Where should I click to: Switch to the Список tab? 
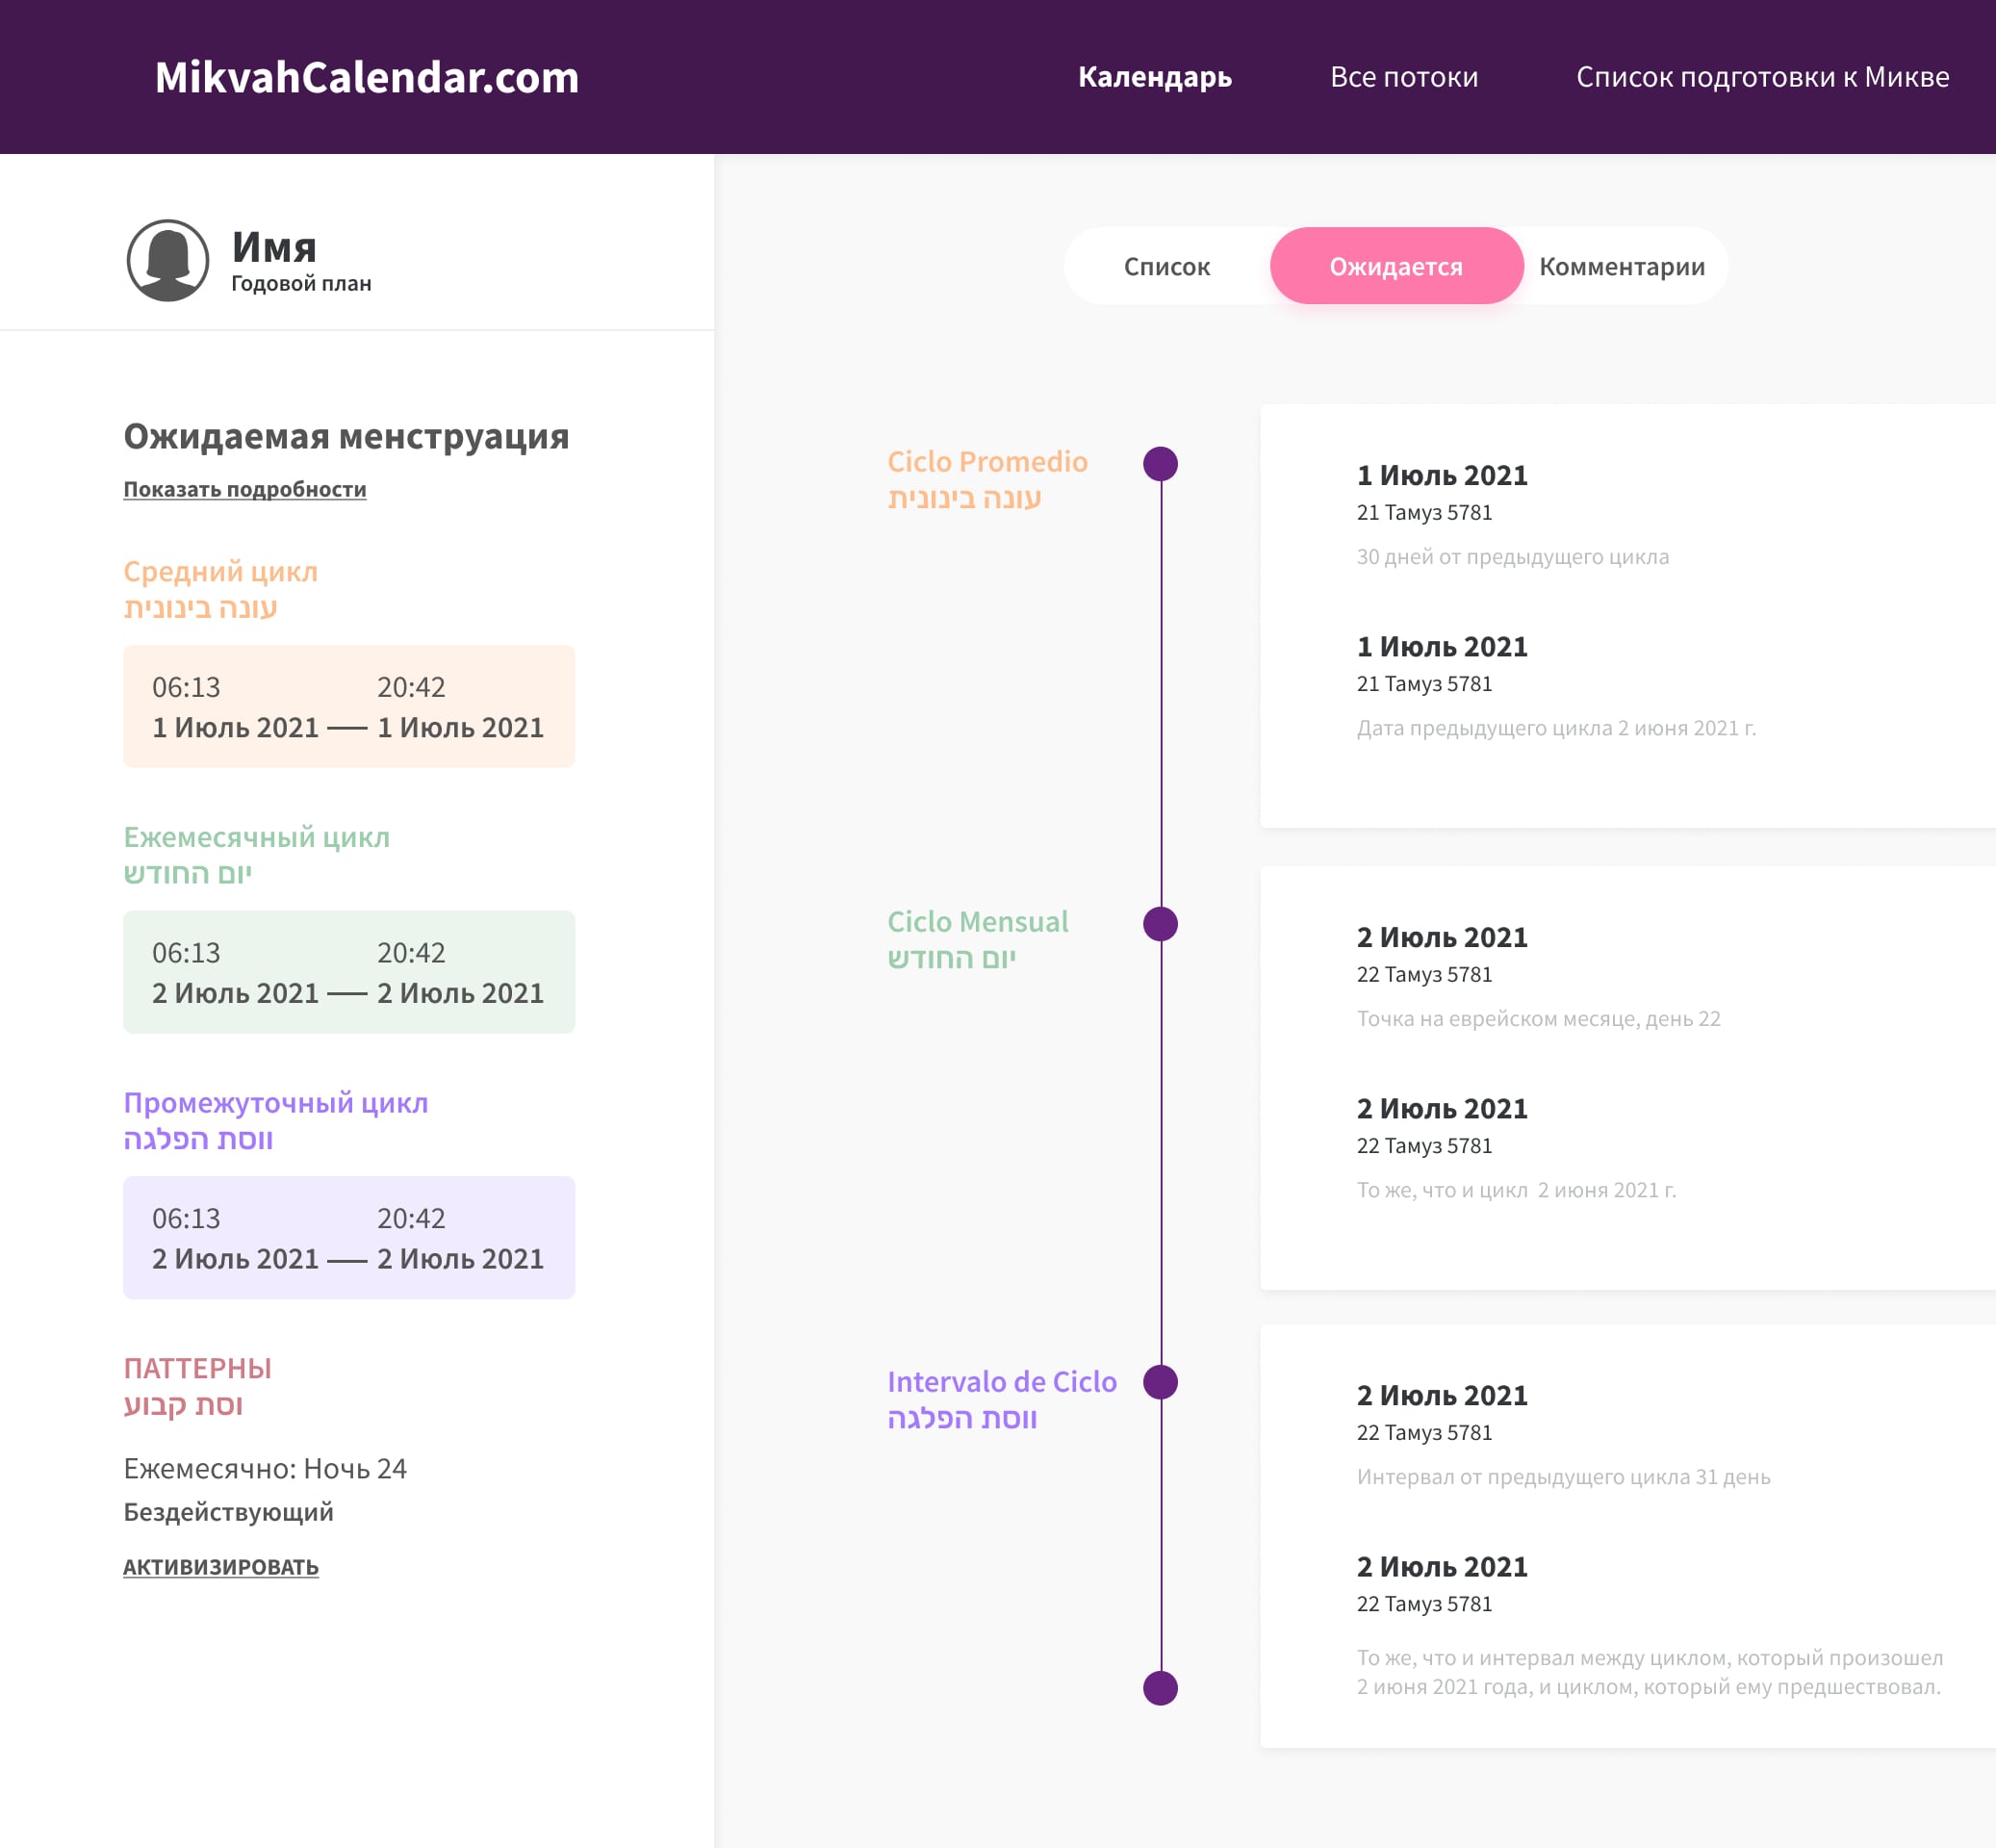point(1166,266)
